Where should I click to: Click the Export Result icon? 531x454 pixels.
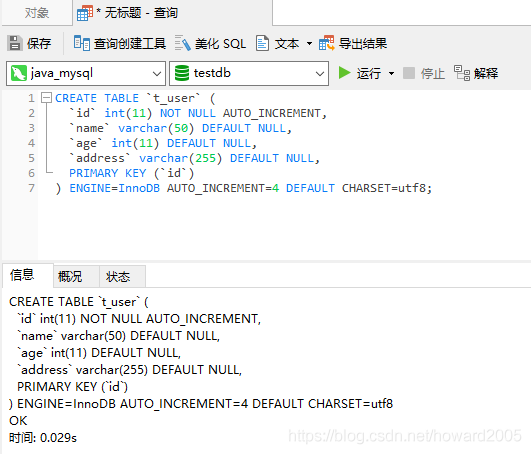tap(326, 43)
